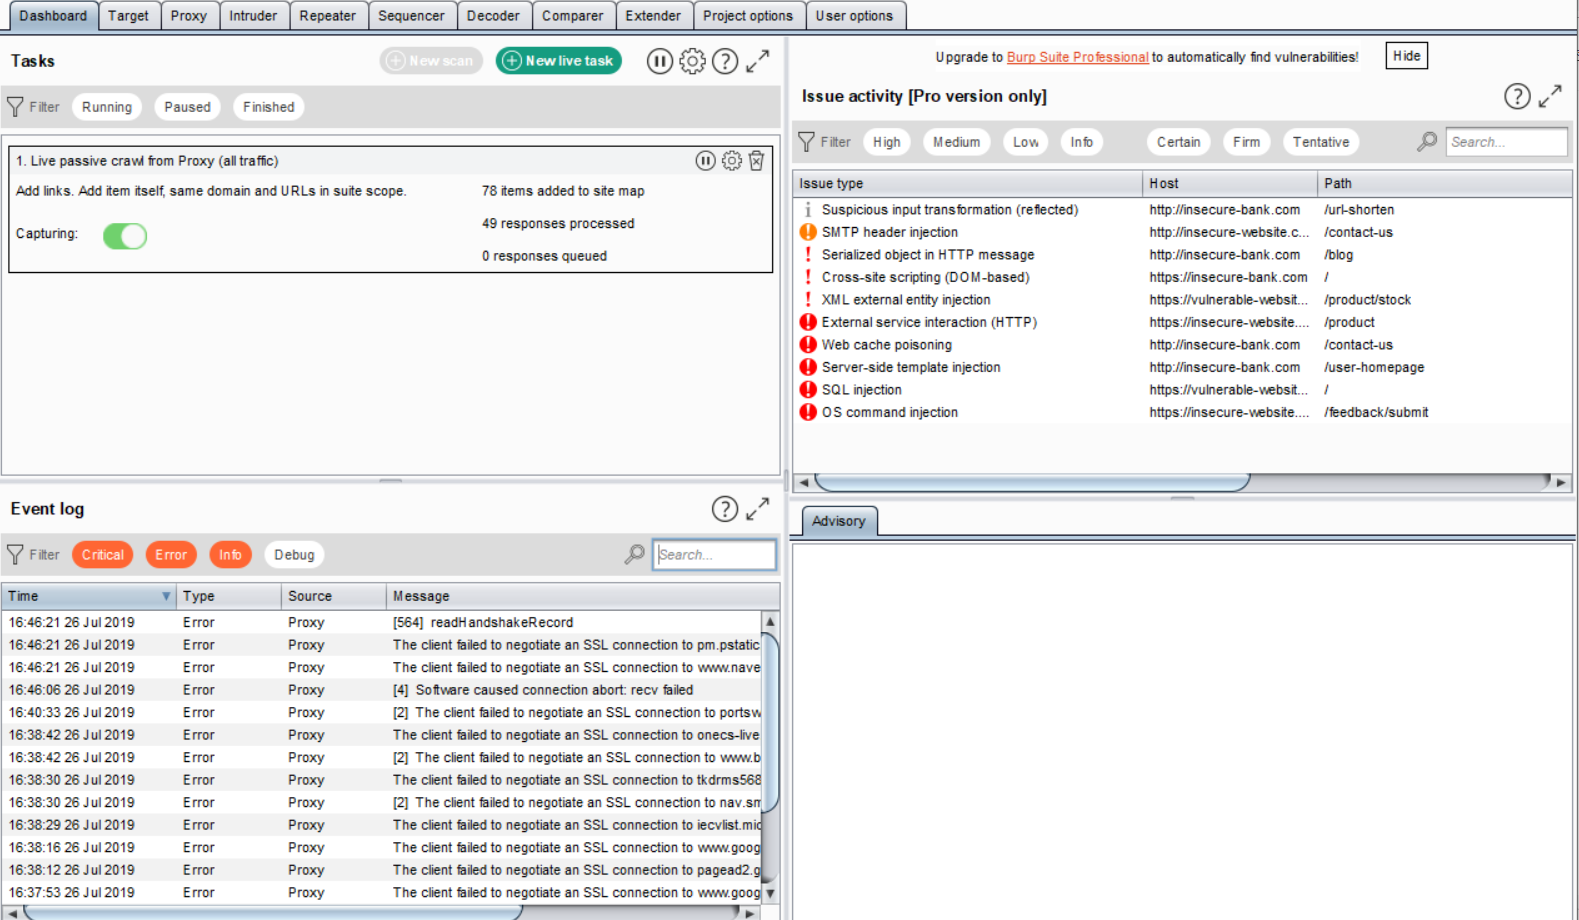The image size is (1579, 920).
Task: Toggle the High severity issue filter
Action: (887, 142)
